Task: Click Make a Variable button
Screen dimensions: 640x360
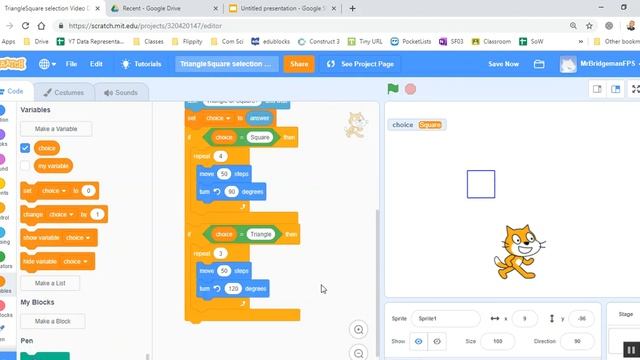Action: [x=56, y=129]
